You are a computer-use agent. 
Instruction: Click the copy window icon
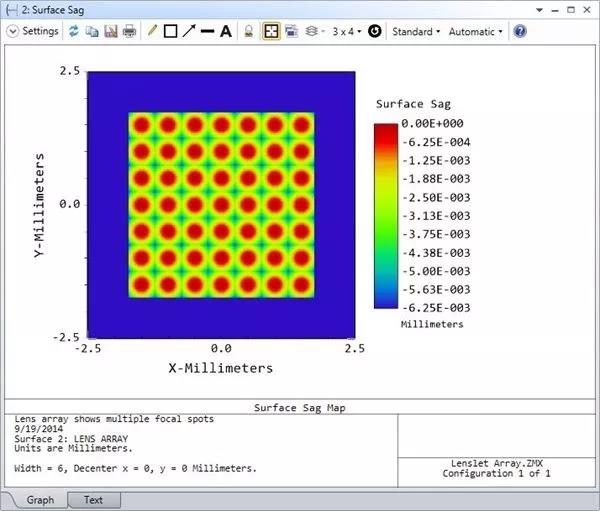(x=92, y=31)
